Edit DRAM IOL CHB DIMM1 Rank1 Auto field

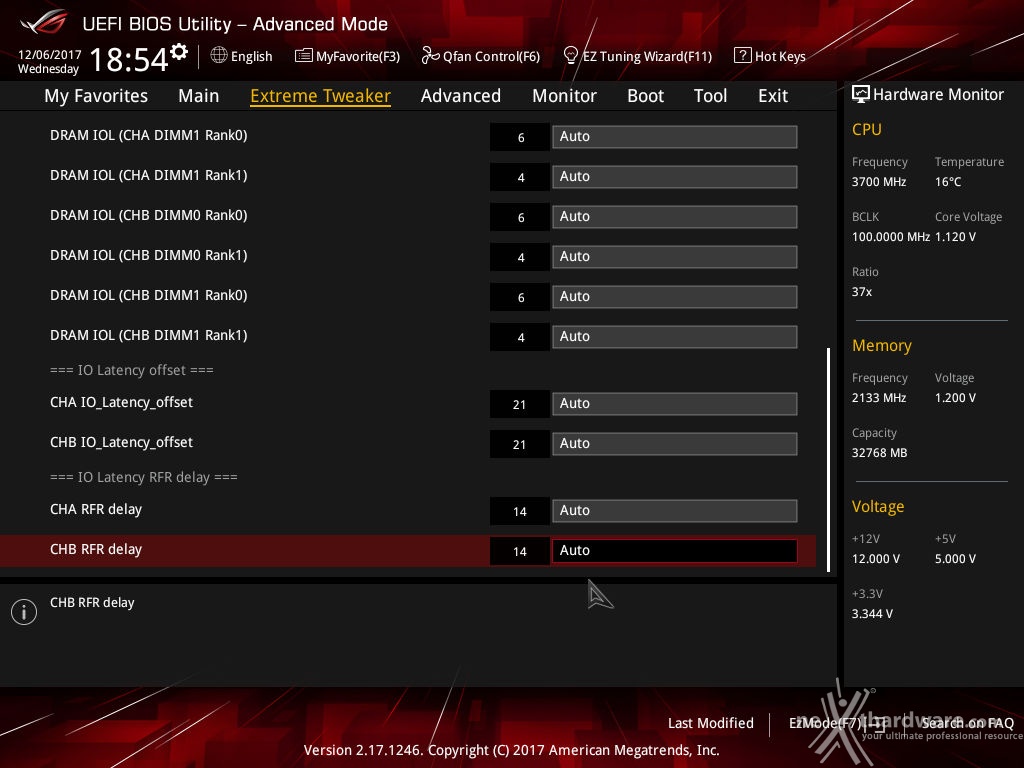point(675,336)
